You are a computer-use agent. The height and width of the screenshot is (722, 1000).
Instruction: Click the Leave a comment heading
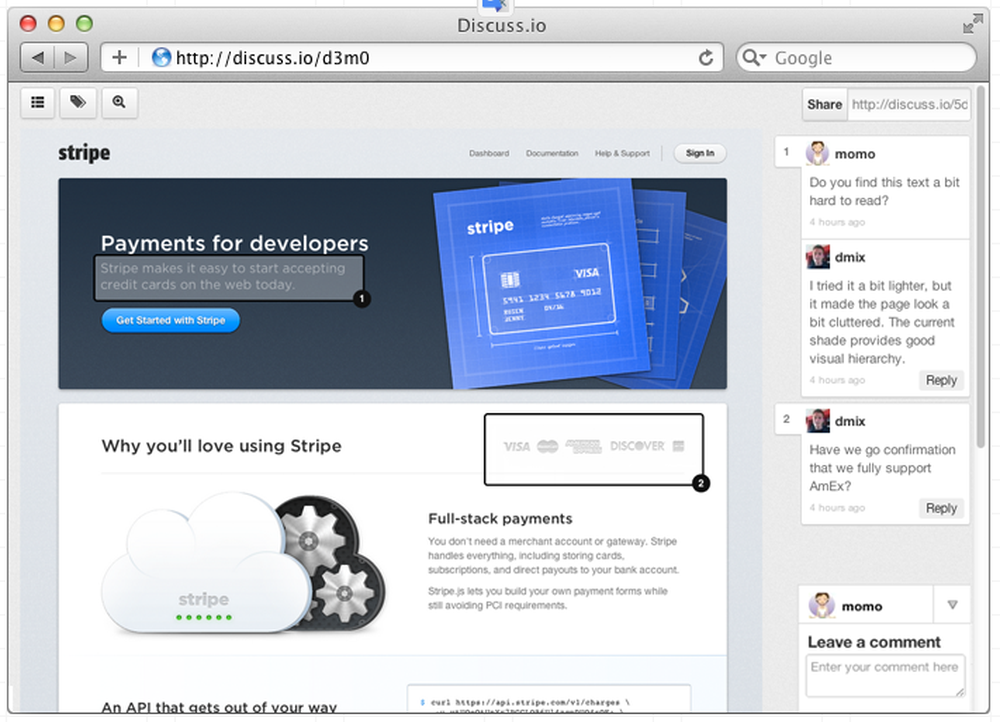point(874,642)
